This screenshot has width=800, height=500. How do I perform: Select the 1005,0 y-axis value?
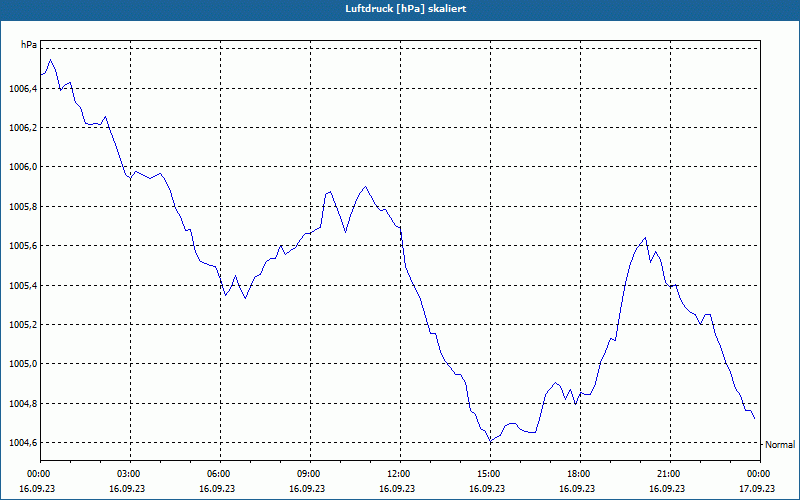[x=23, y=364]
